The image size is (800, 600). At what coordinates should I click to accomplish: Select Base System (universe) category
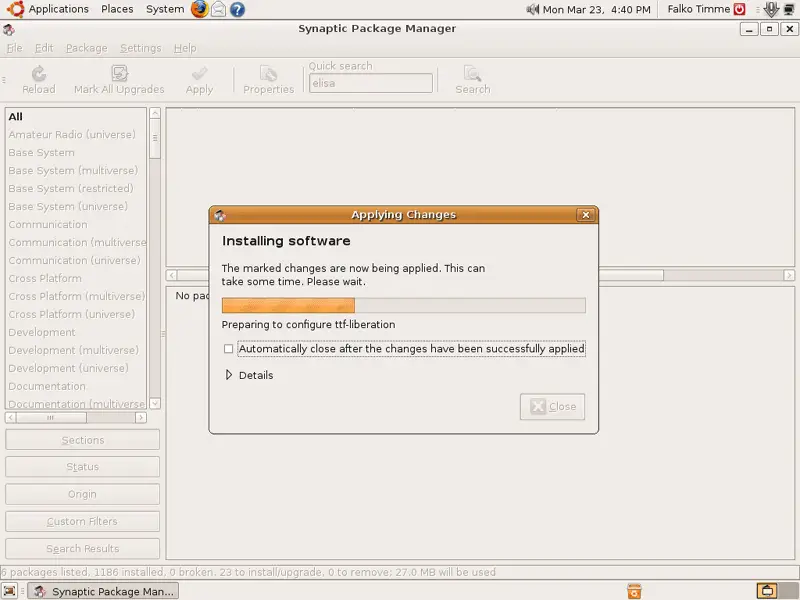click(77, 207)
